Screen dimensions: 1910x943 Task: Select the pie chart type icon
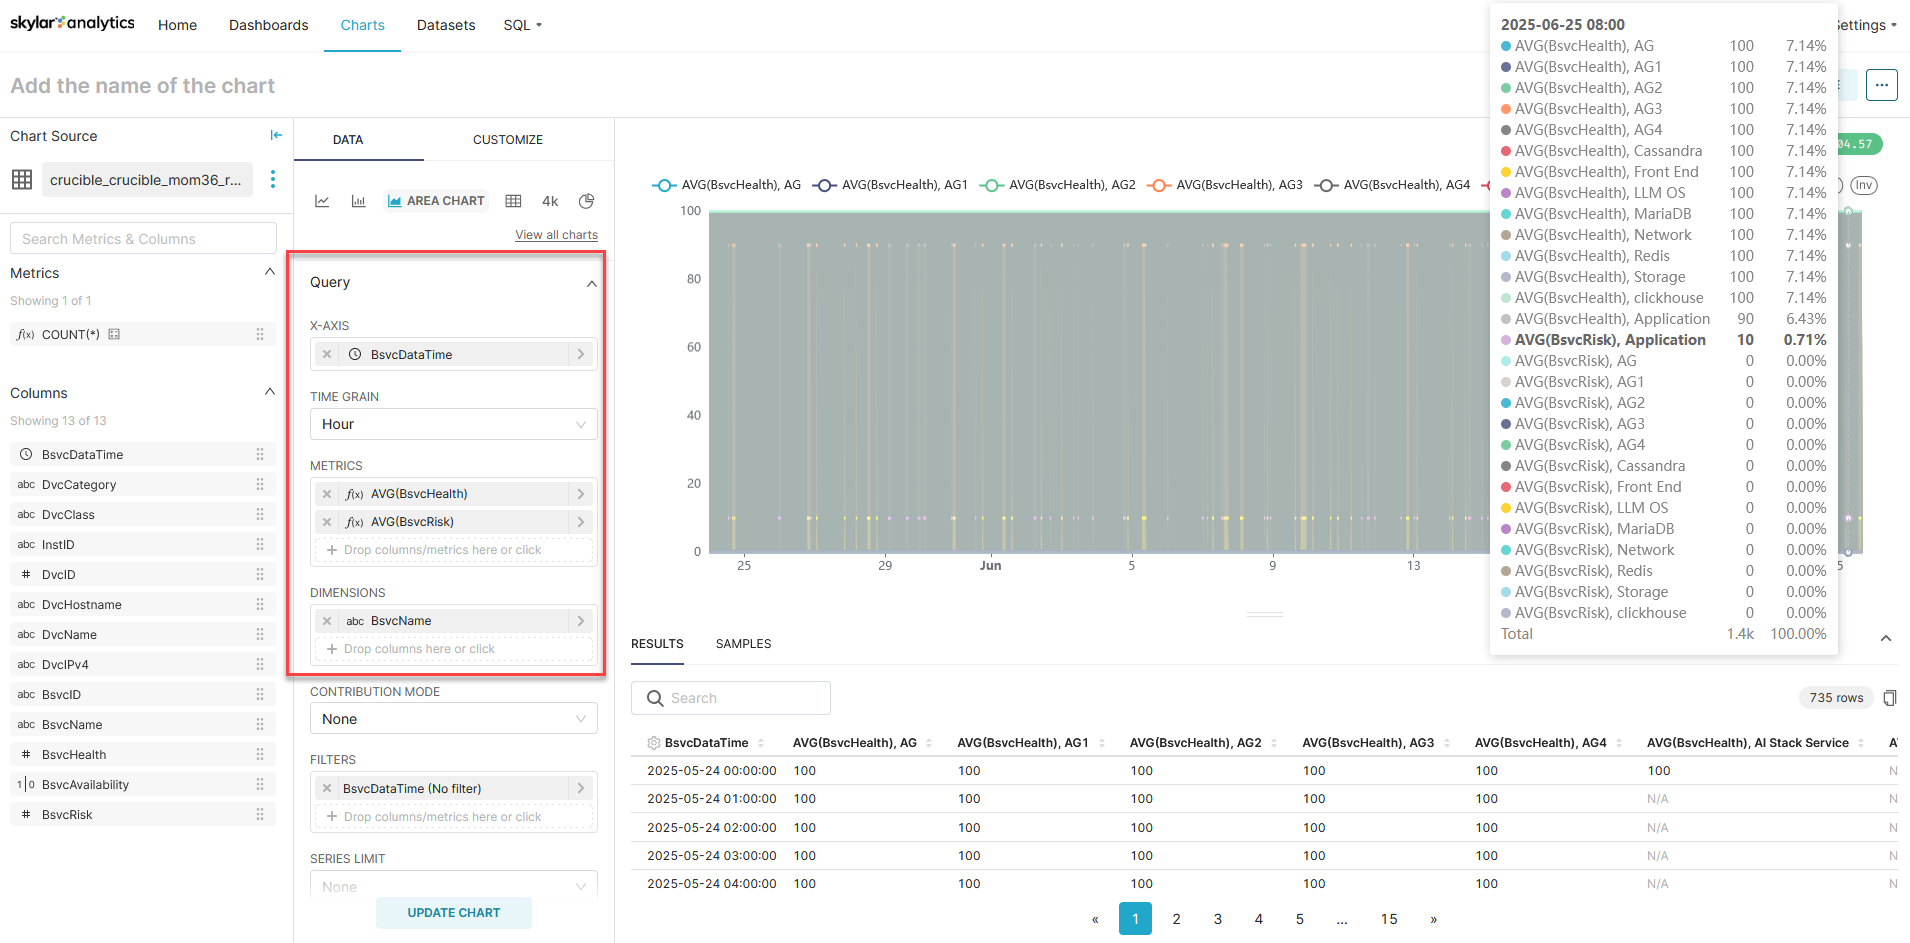click(587, 201)
